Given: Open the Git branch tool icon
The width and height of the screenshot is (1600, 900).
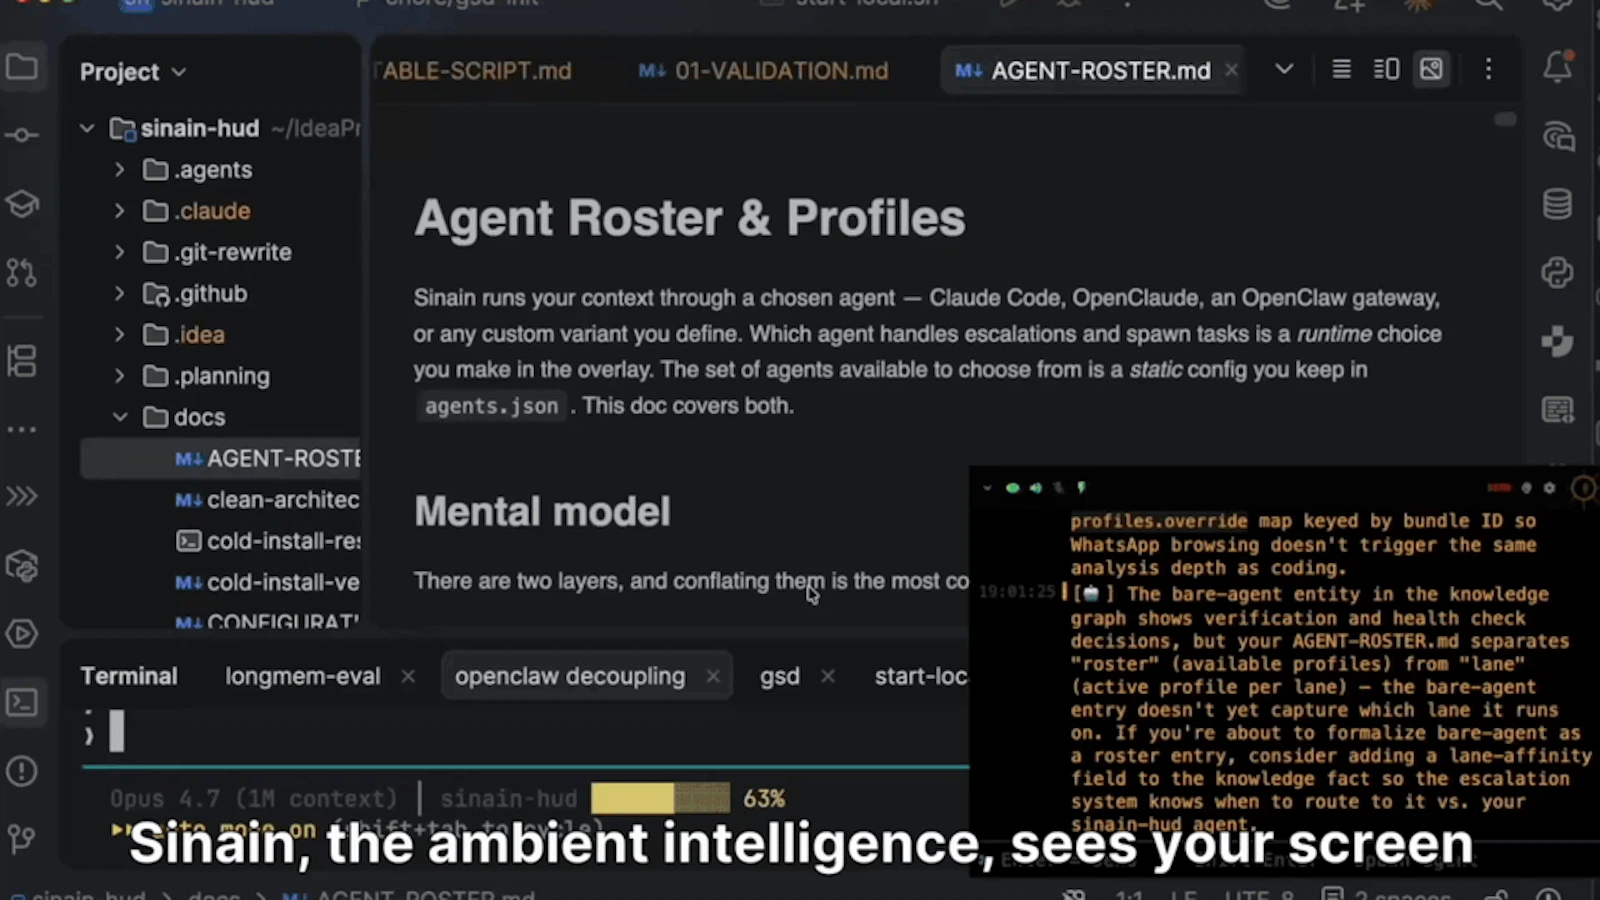Looking at the screenshot, I should [22, 838].
